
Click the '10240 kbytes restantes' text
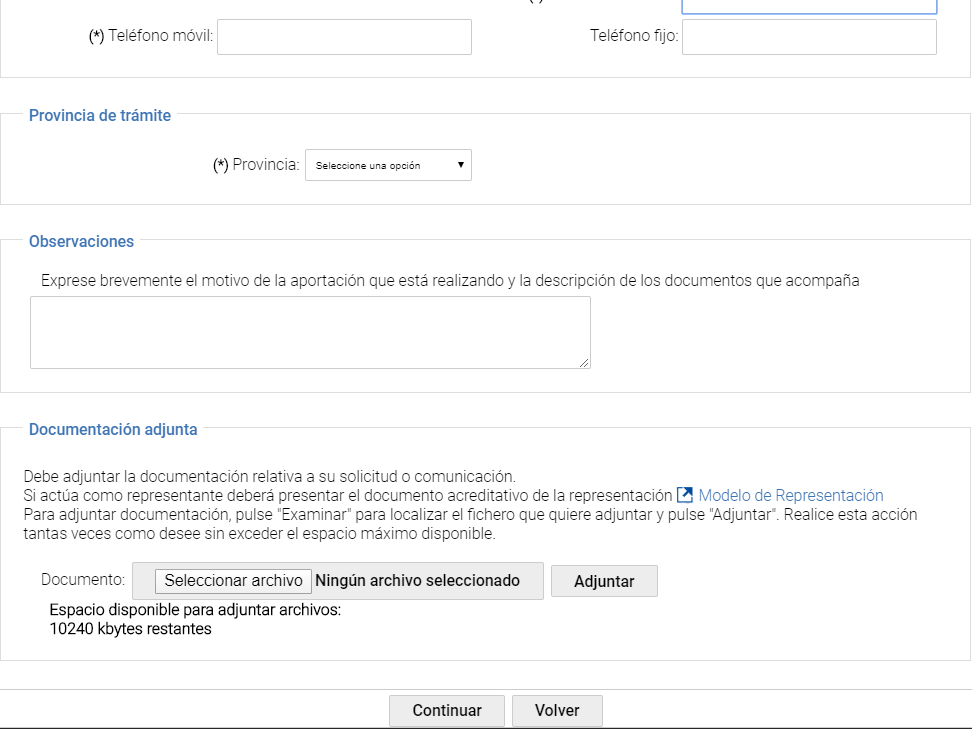[x=130, y=629]
